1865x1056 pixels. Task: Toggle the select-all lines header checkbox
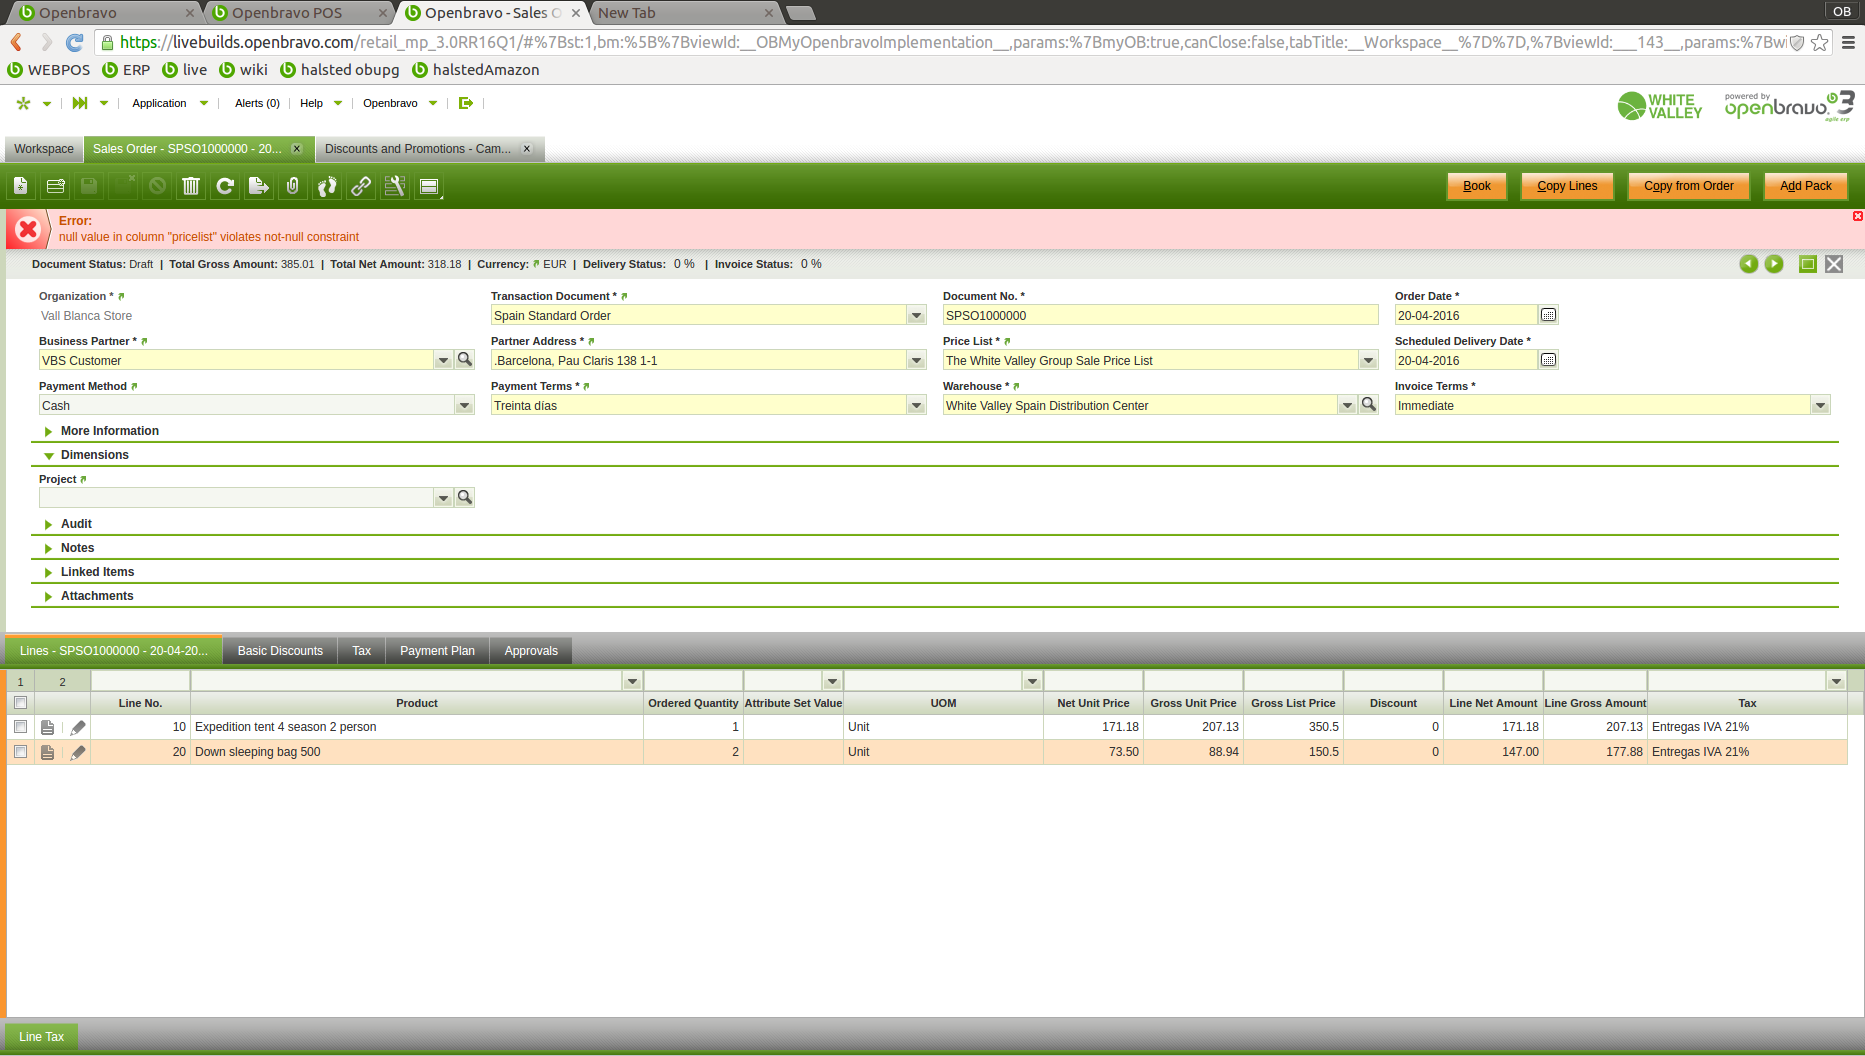point(20,703)
